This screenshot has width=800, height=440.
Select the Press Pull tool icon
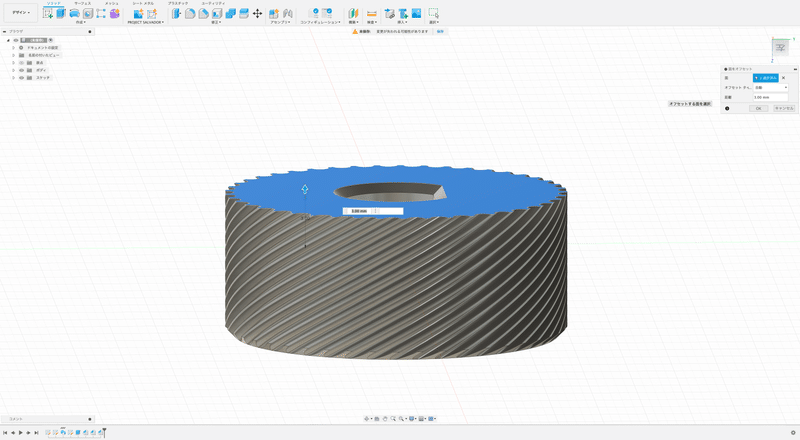click(177, 14)
